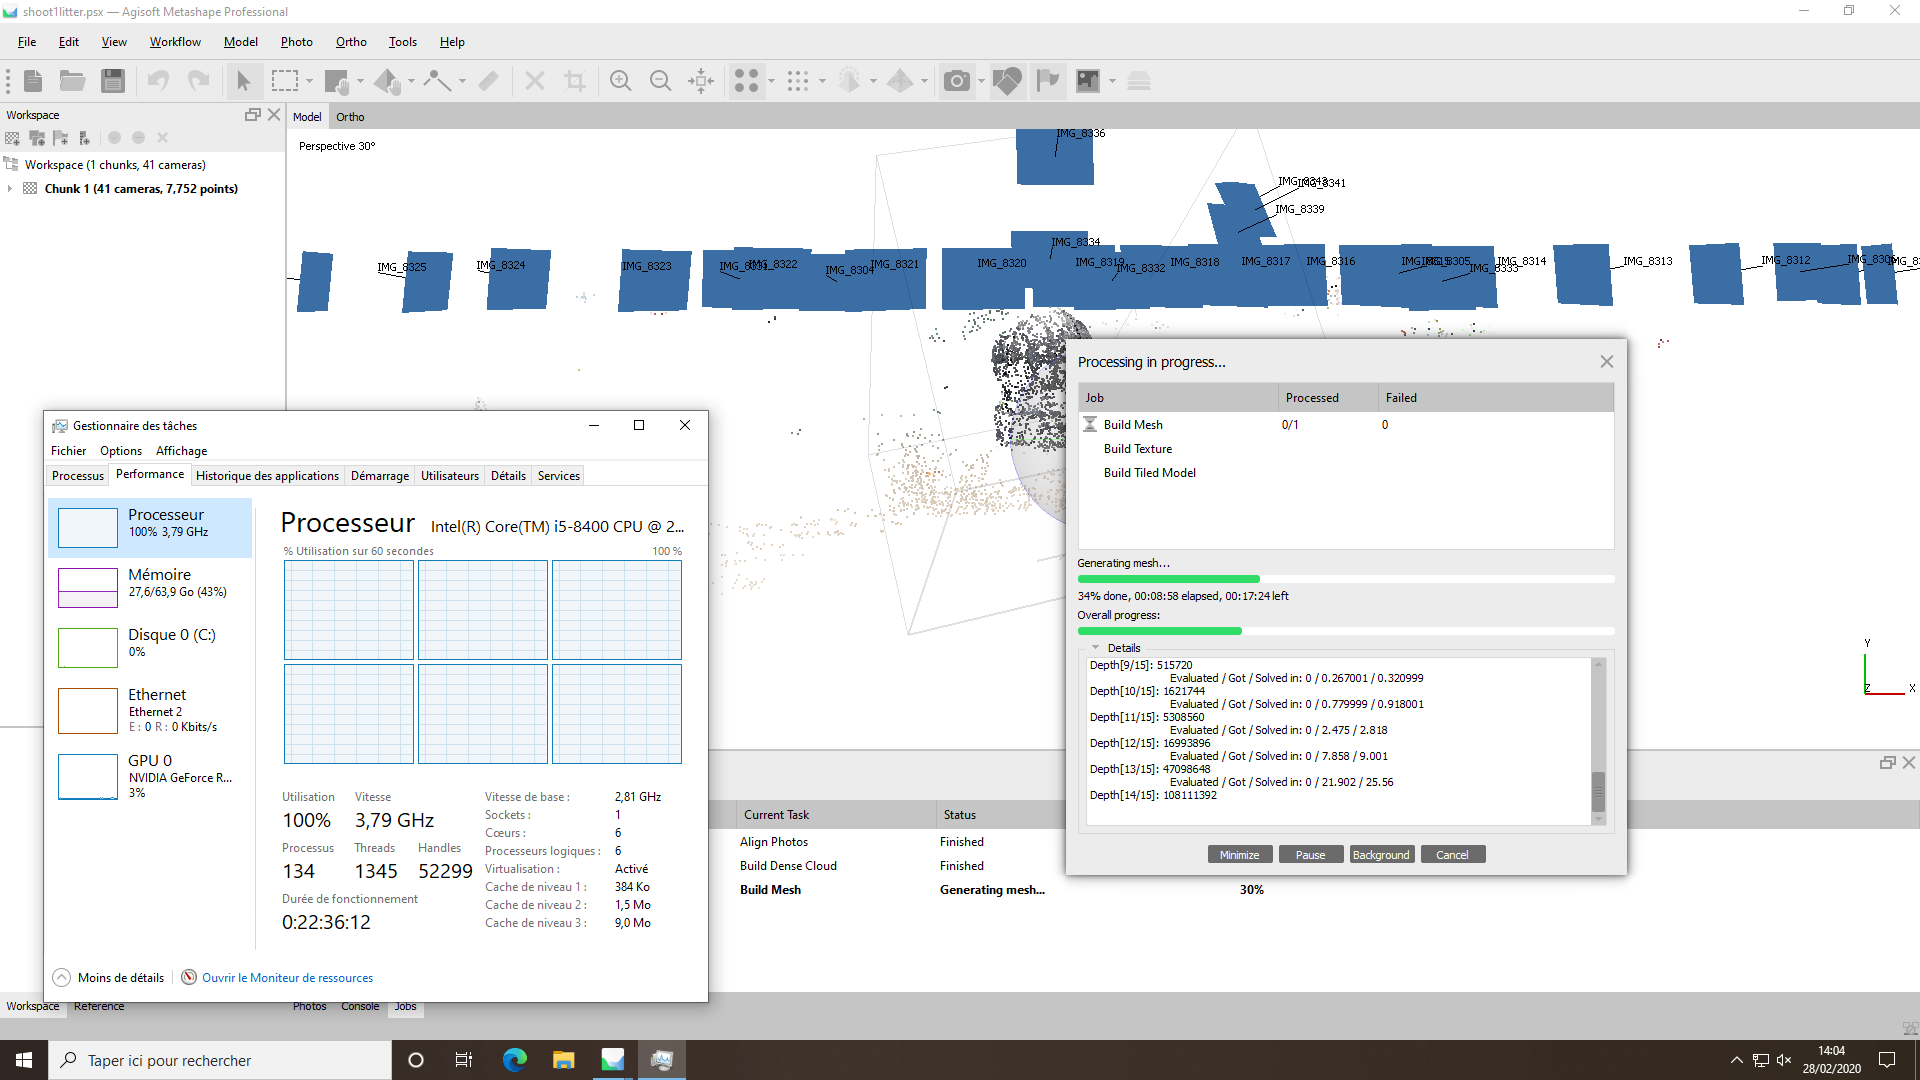The height and width of the screenshot is (1080, 1920).
Task: Open the Ortho menu in menu bar
Action: coord(351,42)
